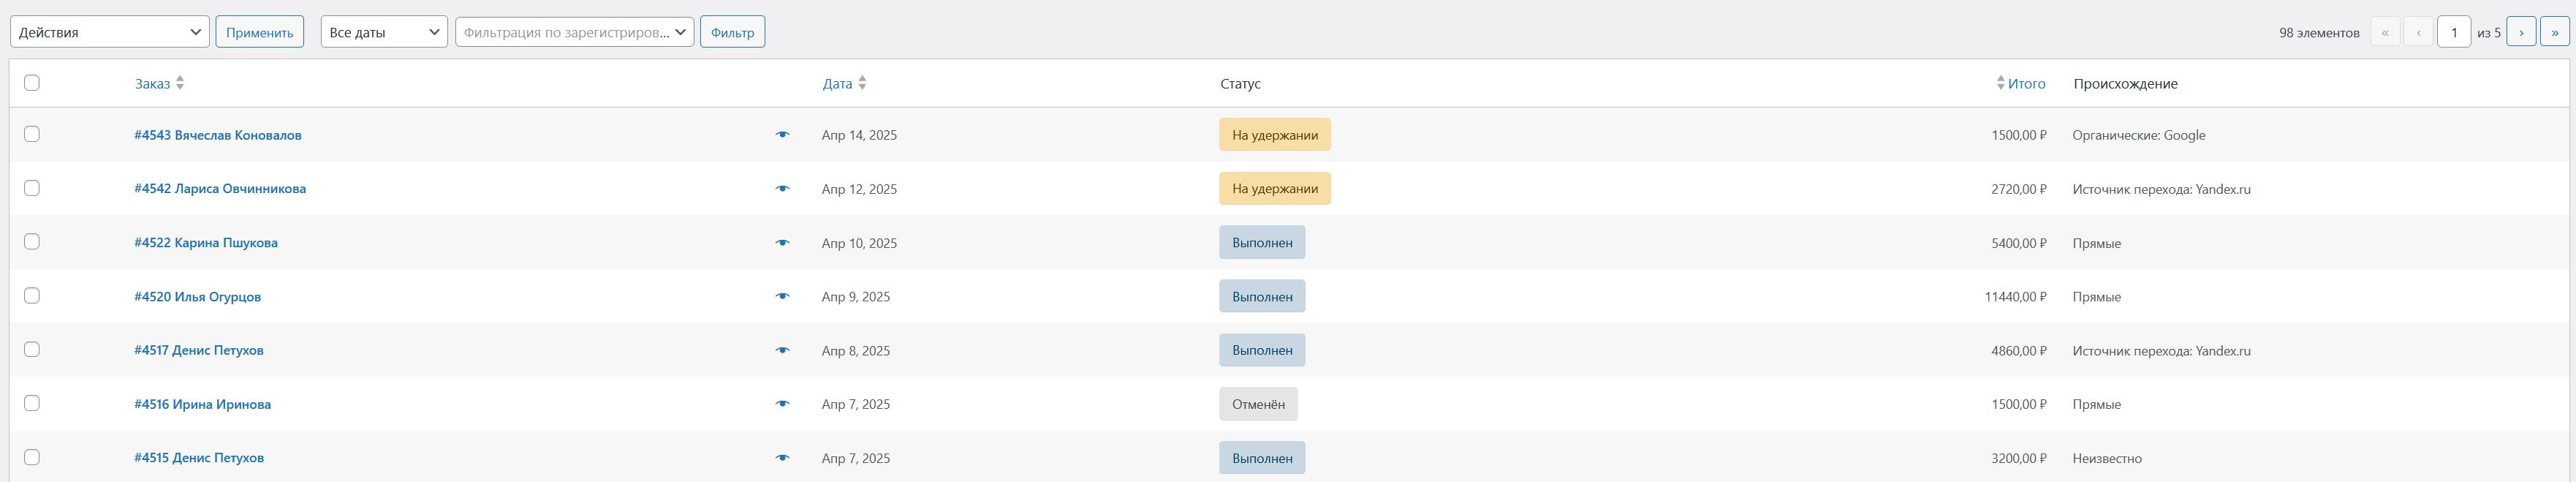Image resolution: width=2576 pixels, height=482 pixels.
Task: Tick the select-all orders checkbox
Action: (32, 83)
